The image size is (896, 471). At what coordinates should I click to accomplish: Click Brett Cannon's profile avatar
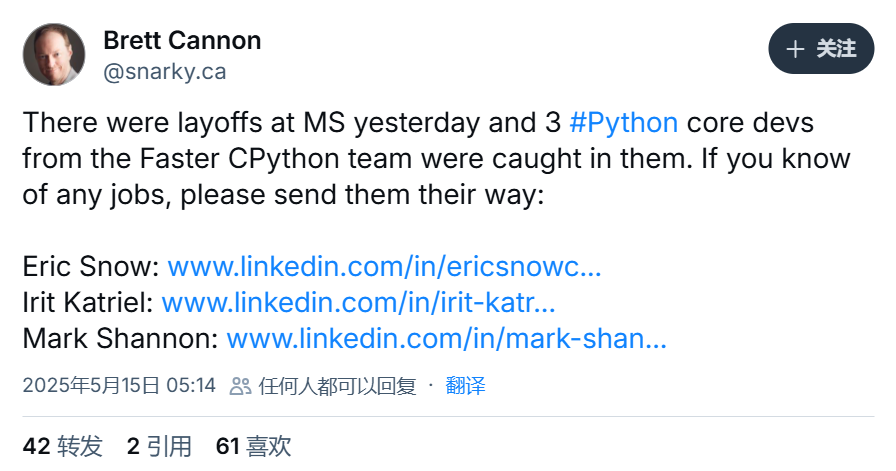[53, 55]
